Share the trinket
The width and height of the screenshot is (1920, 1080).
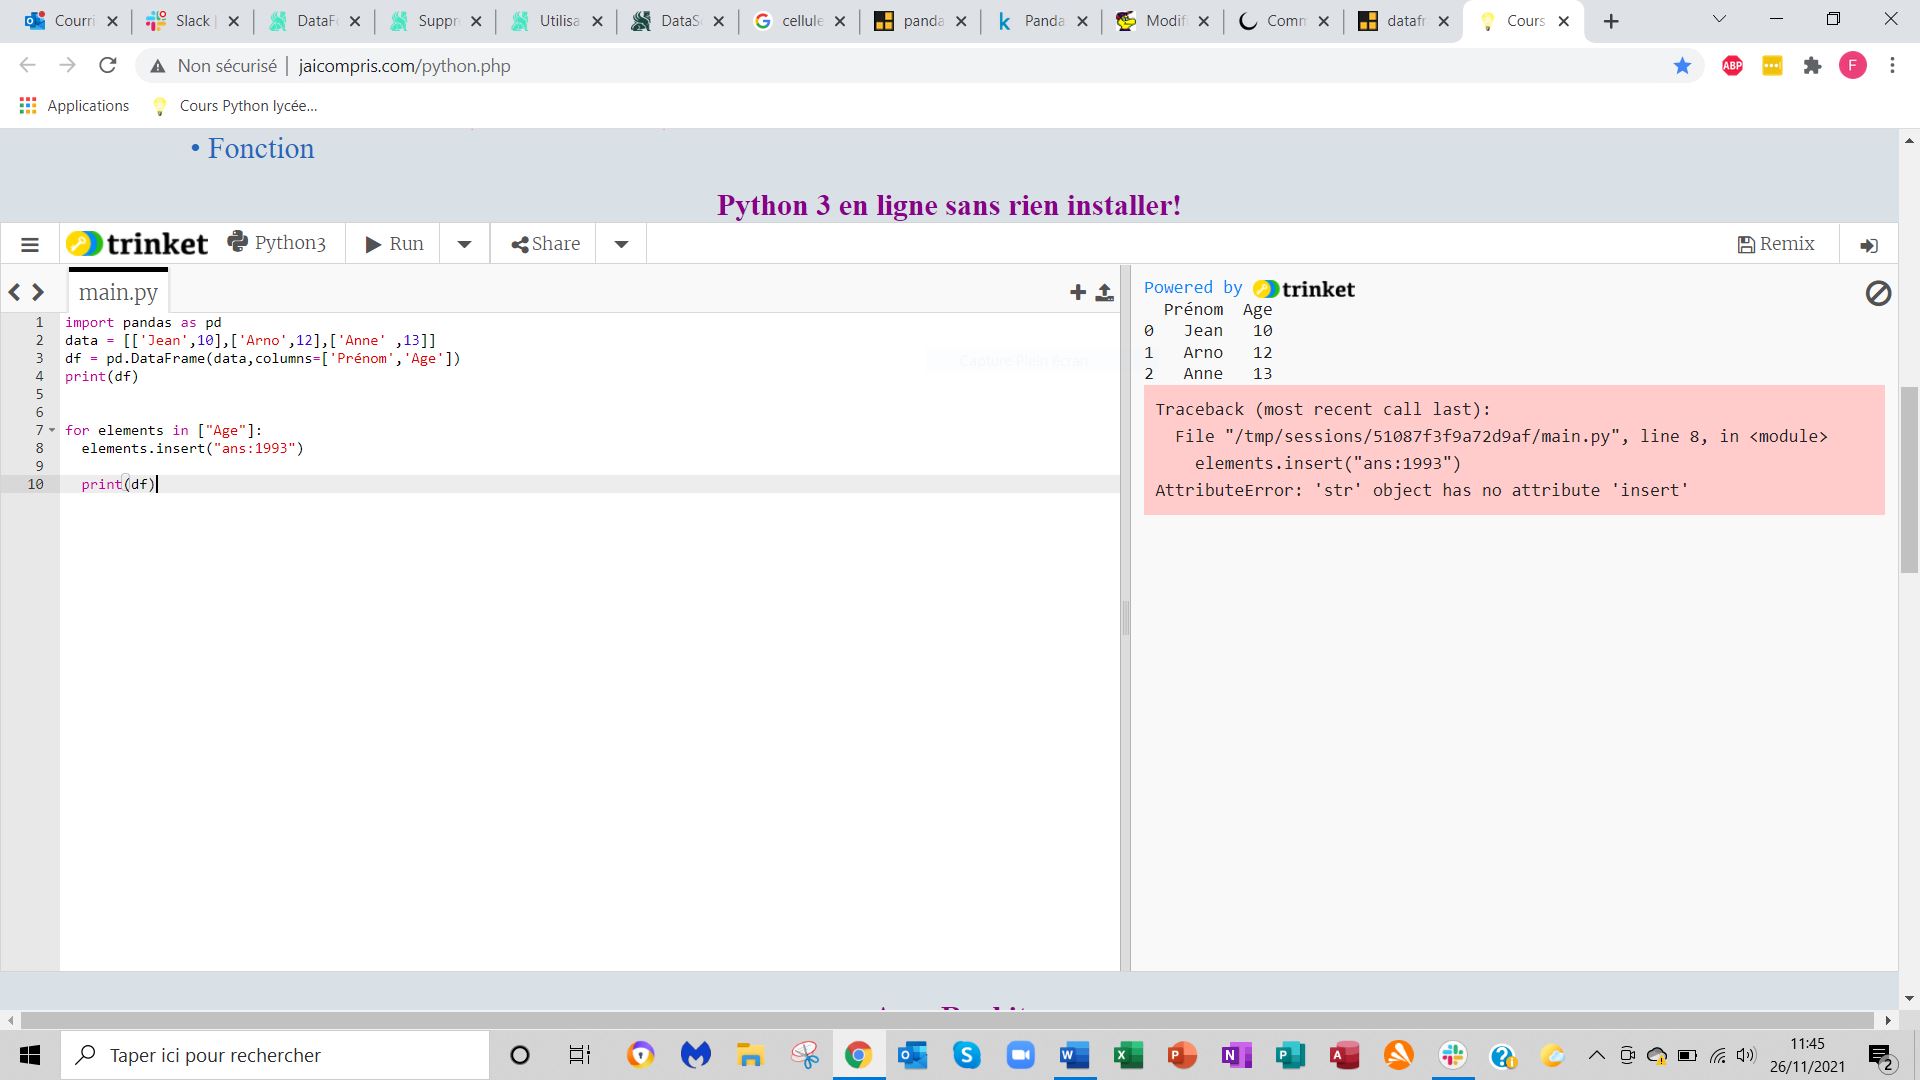[x=545, y=244]
